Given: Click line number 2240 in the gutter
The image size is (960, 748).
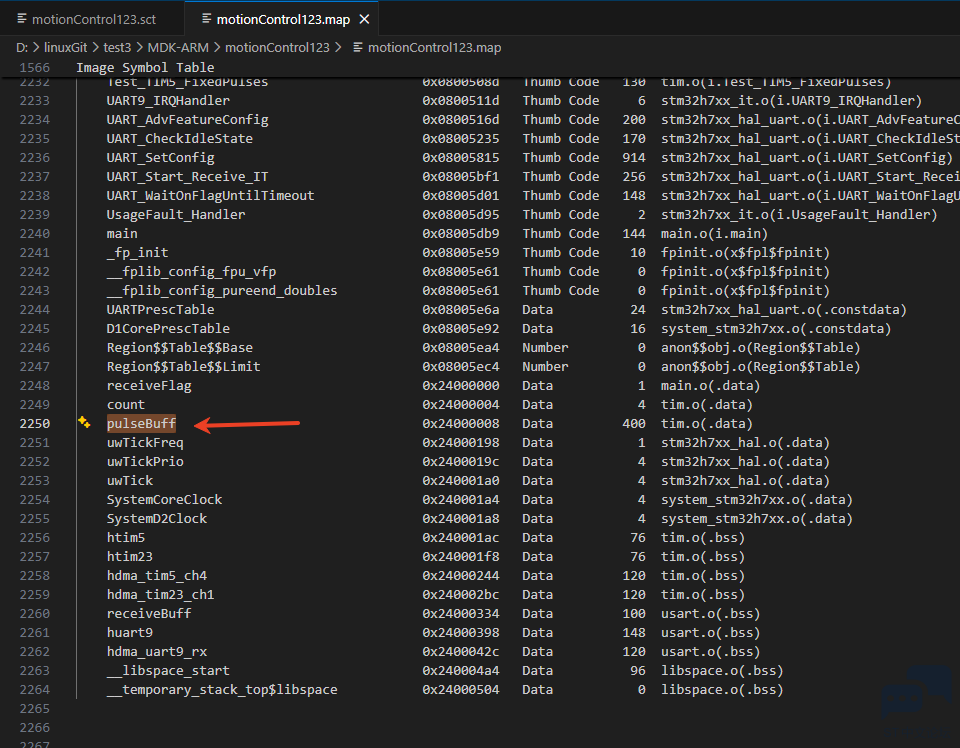Looking at the screenshot, I should [34, 233].
